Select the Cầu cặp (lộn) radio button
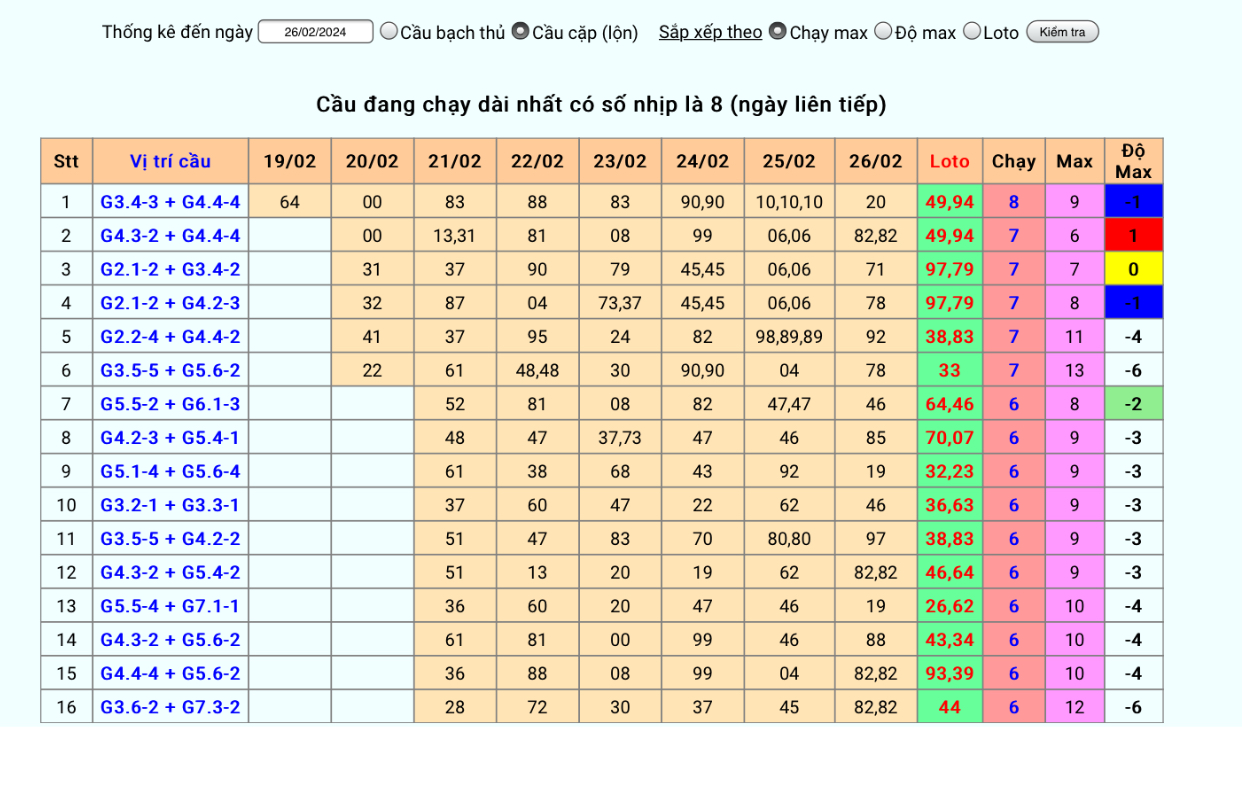Screen dimensions: 1242x800 click(520, 31)
